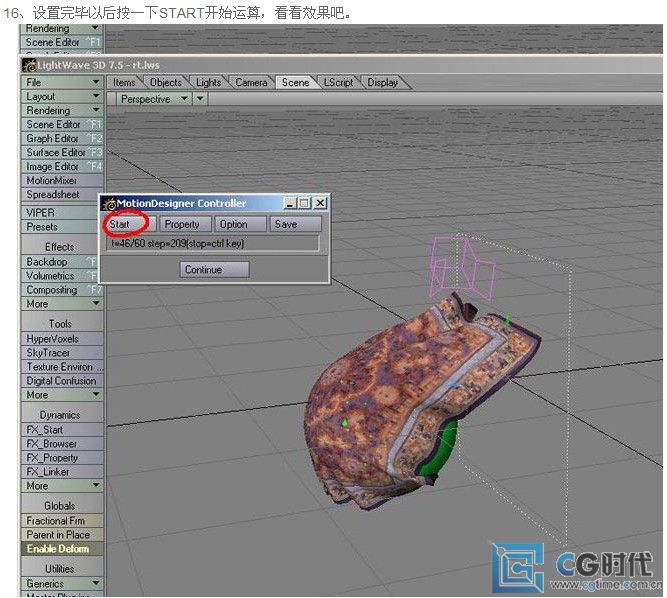Open FX_Browser
This screenshot has width=667, height=598.
62,444
